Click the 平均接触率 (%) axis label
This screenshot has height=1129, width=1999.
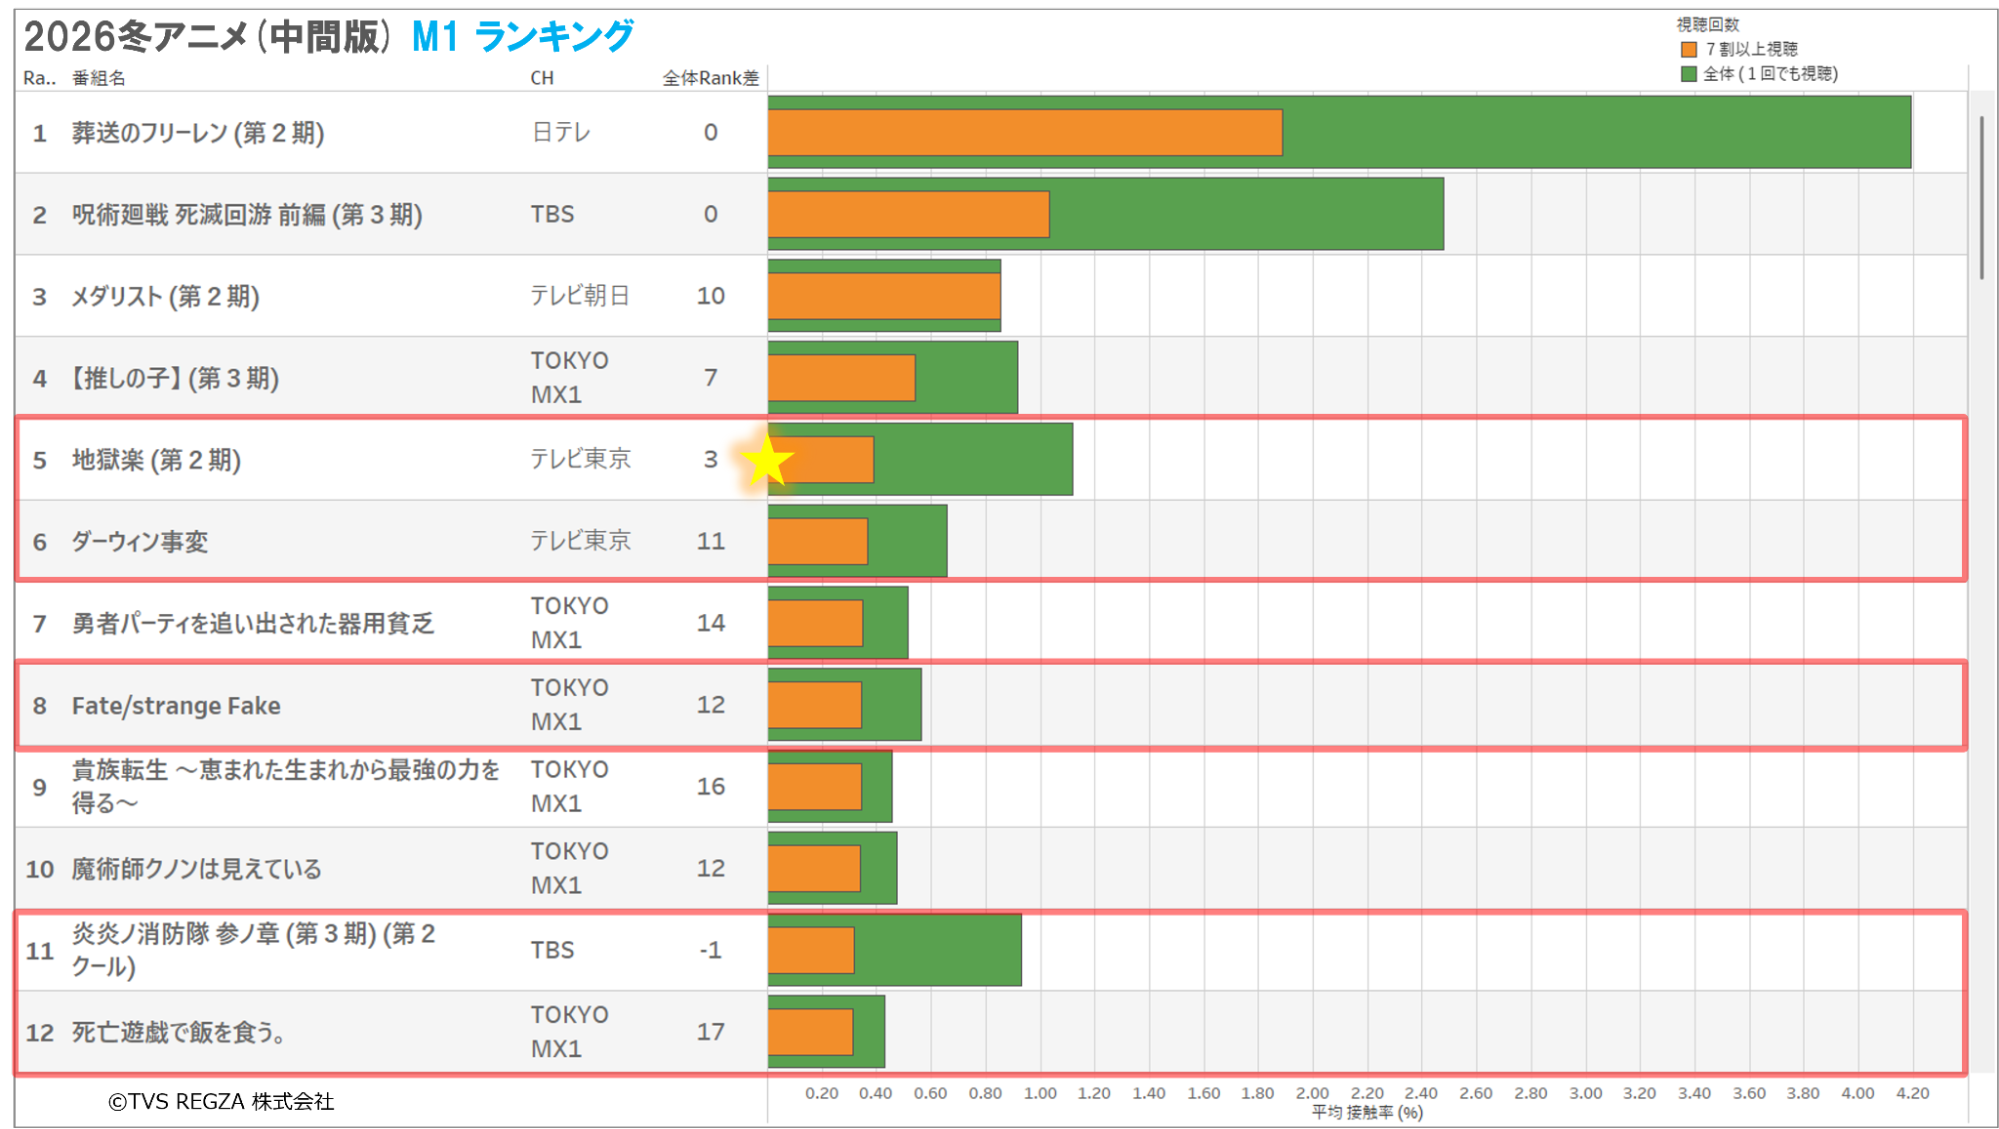click(1366, 1112)
